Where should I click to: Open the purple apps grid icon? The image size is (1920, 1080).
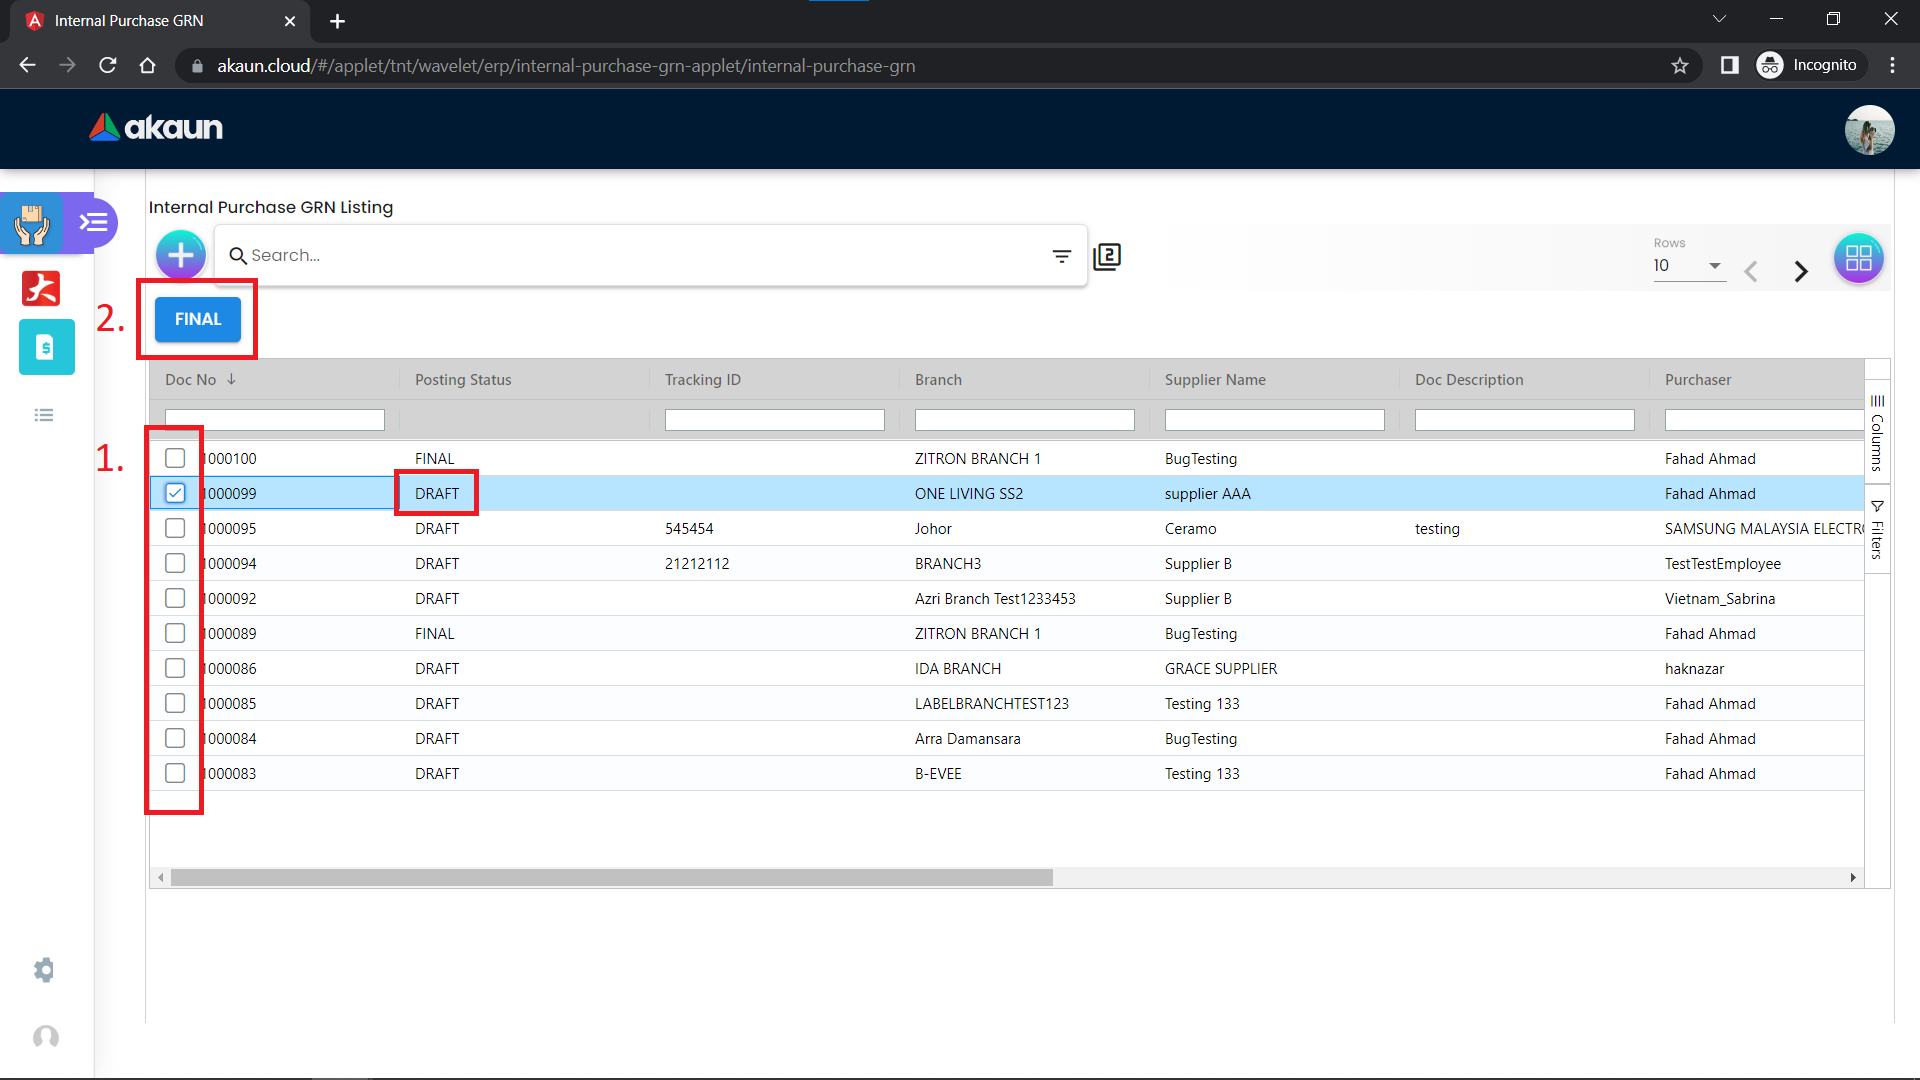(1858, 259)
